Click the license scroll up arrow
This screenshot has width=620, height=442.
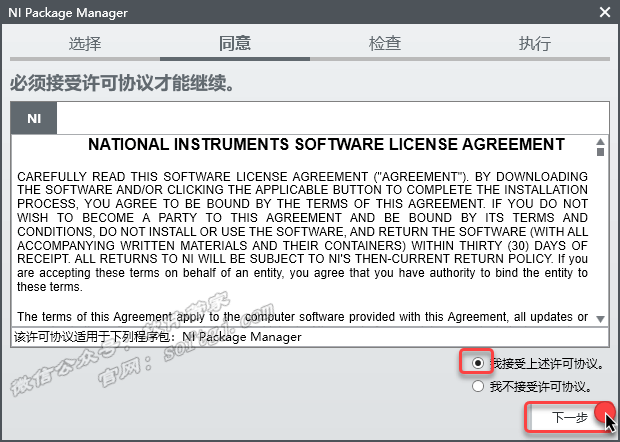pyautogui.click(x=600, y=142)
